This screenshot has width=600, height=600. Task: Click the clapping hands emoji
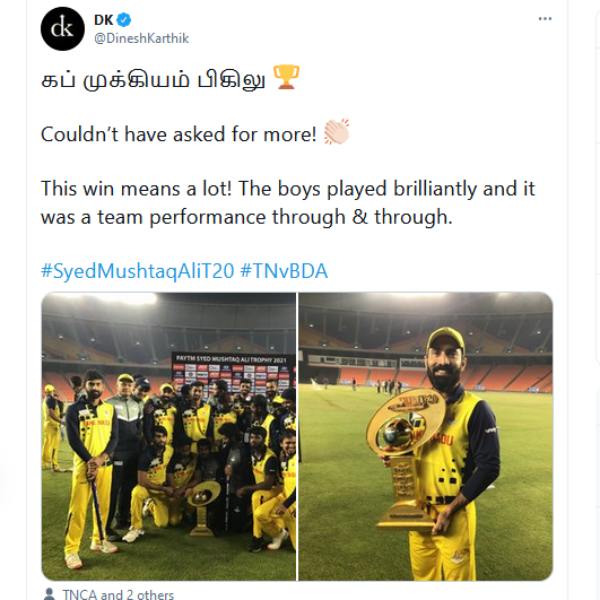coord(337,134)
